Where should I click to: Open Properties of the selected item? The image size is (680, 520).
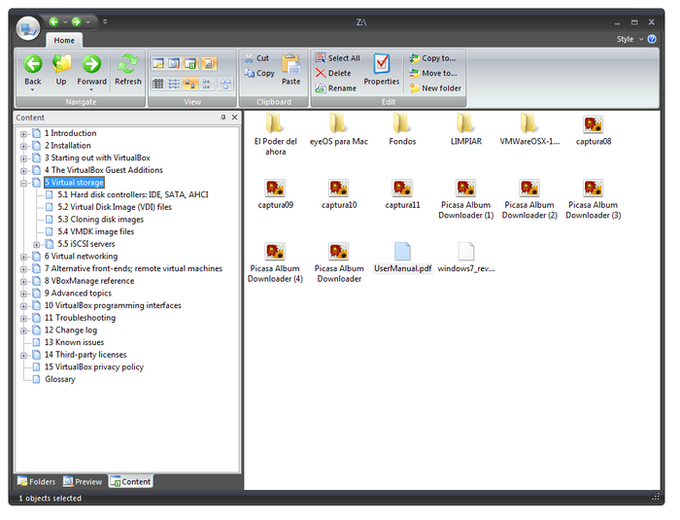pyautogui.click(x=382, y=69)
